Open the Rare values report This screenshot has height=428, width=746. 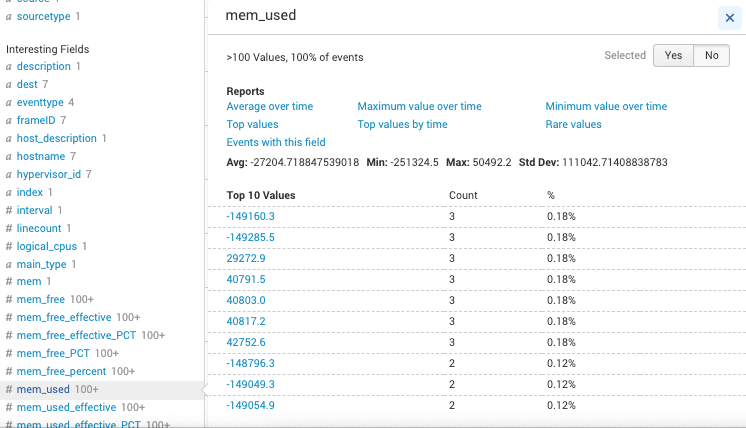(573, 124)
